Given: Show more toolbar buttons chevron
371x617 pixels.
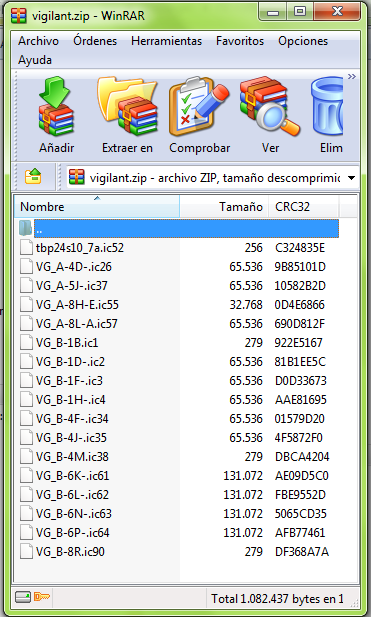Looking at the screenshot, I should [352, 76].
